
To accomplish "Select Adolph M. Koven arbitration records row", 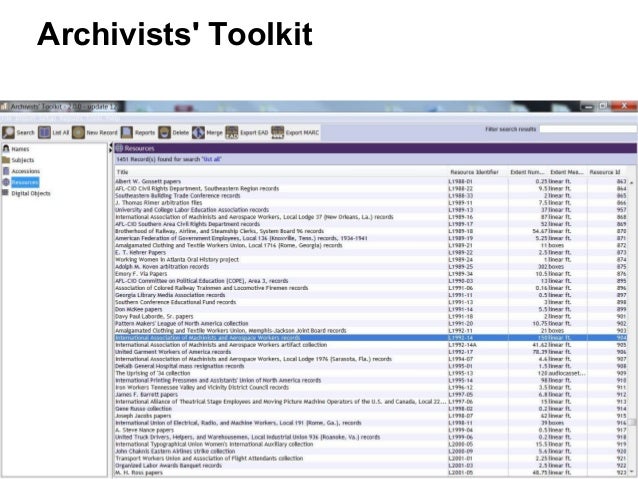I will [371, 267].
